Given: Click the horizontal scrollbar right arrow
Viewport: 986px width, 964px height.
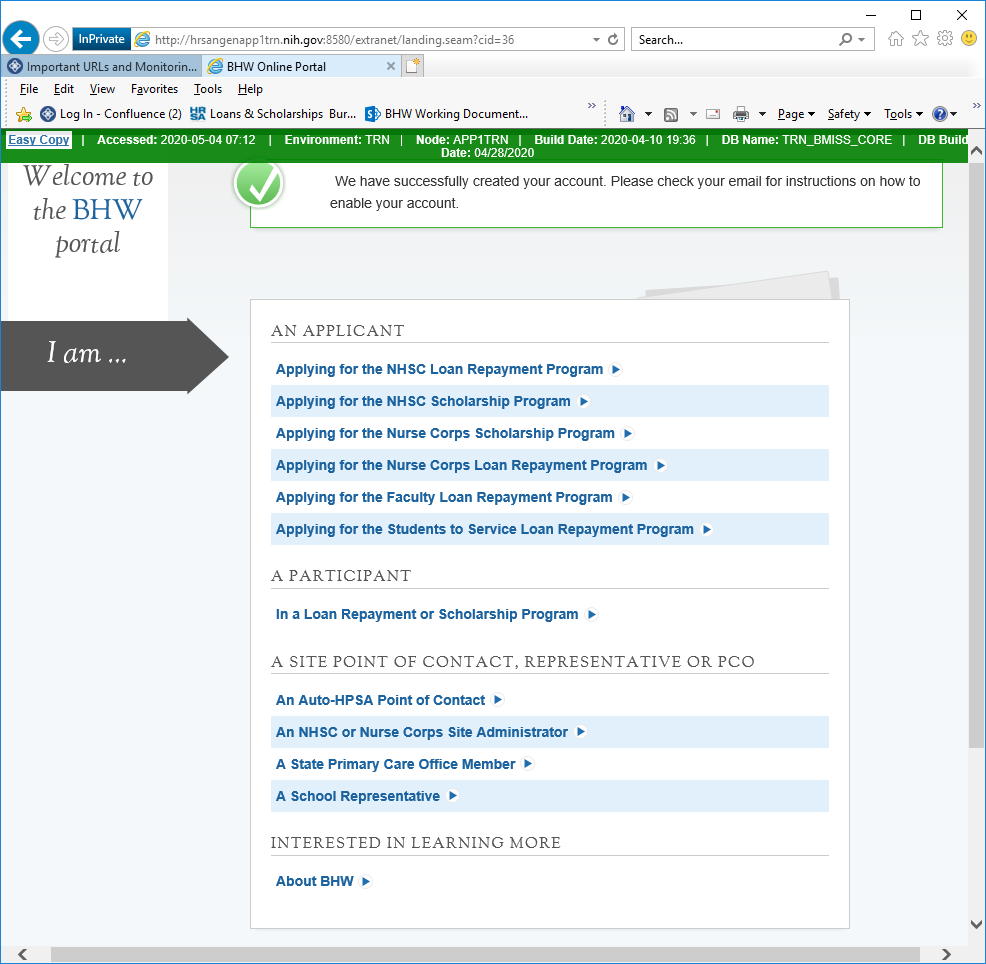Looking at the screenshot, I should pos(945,954).
